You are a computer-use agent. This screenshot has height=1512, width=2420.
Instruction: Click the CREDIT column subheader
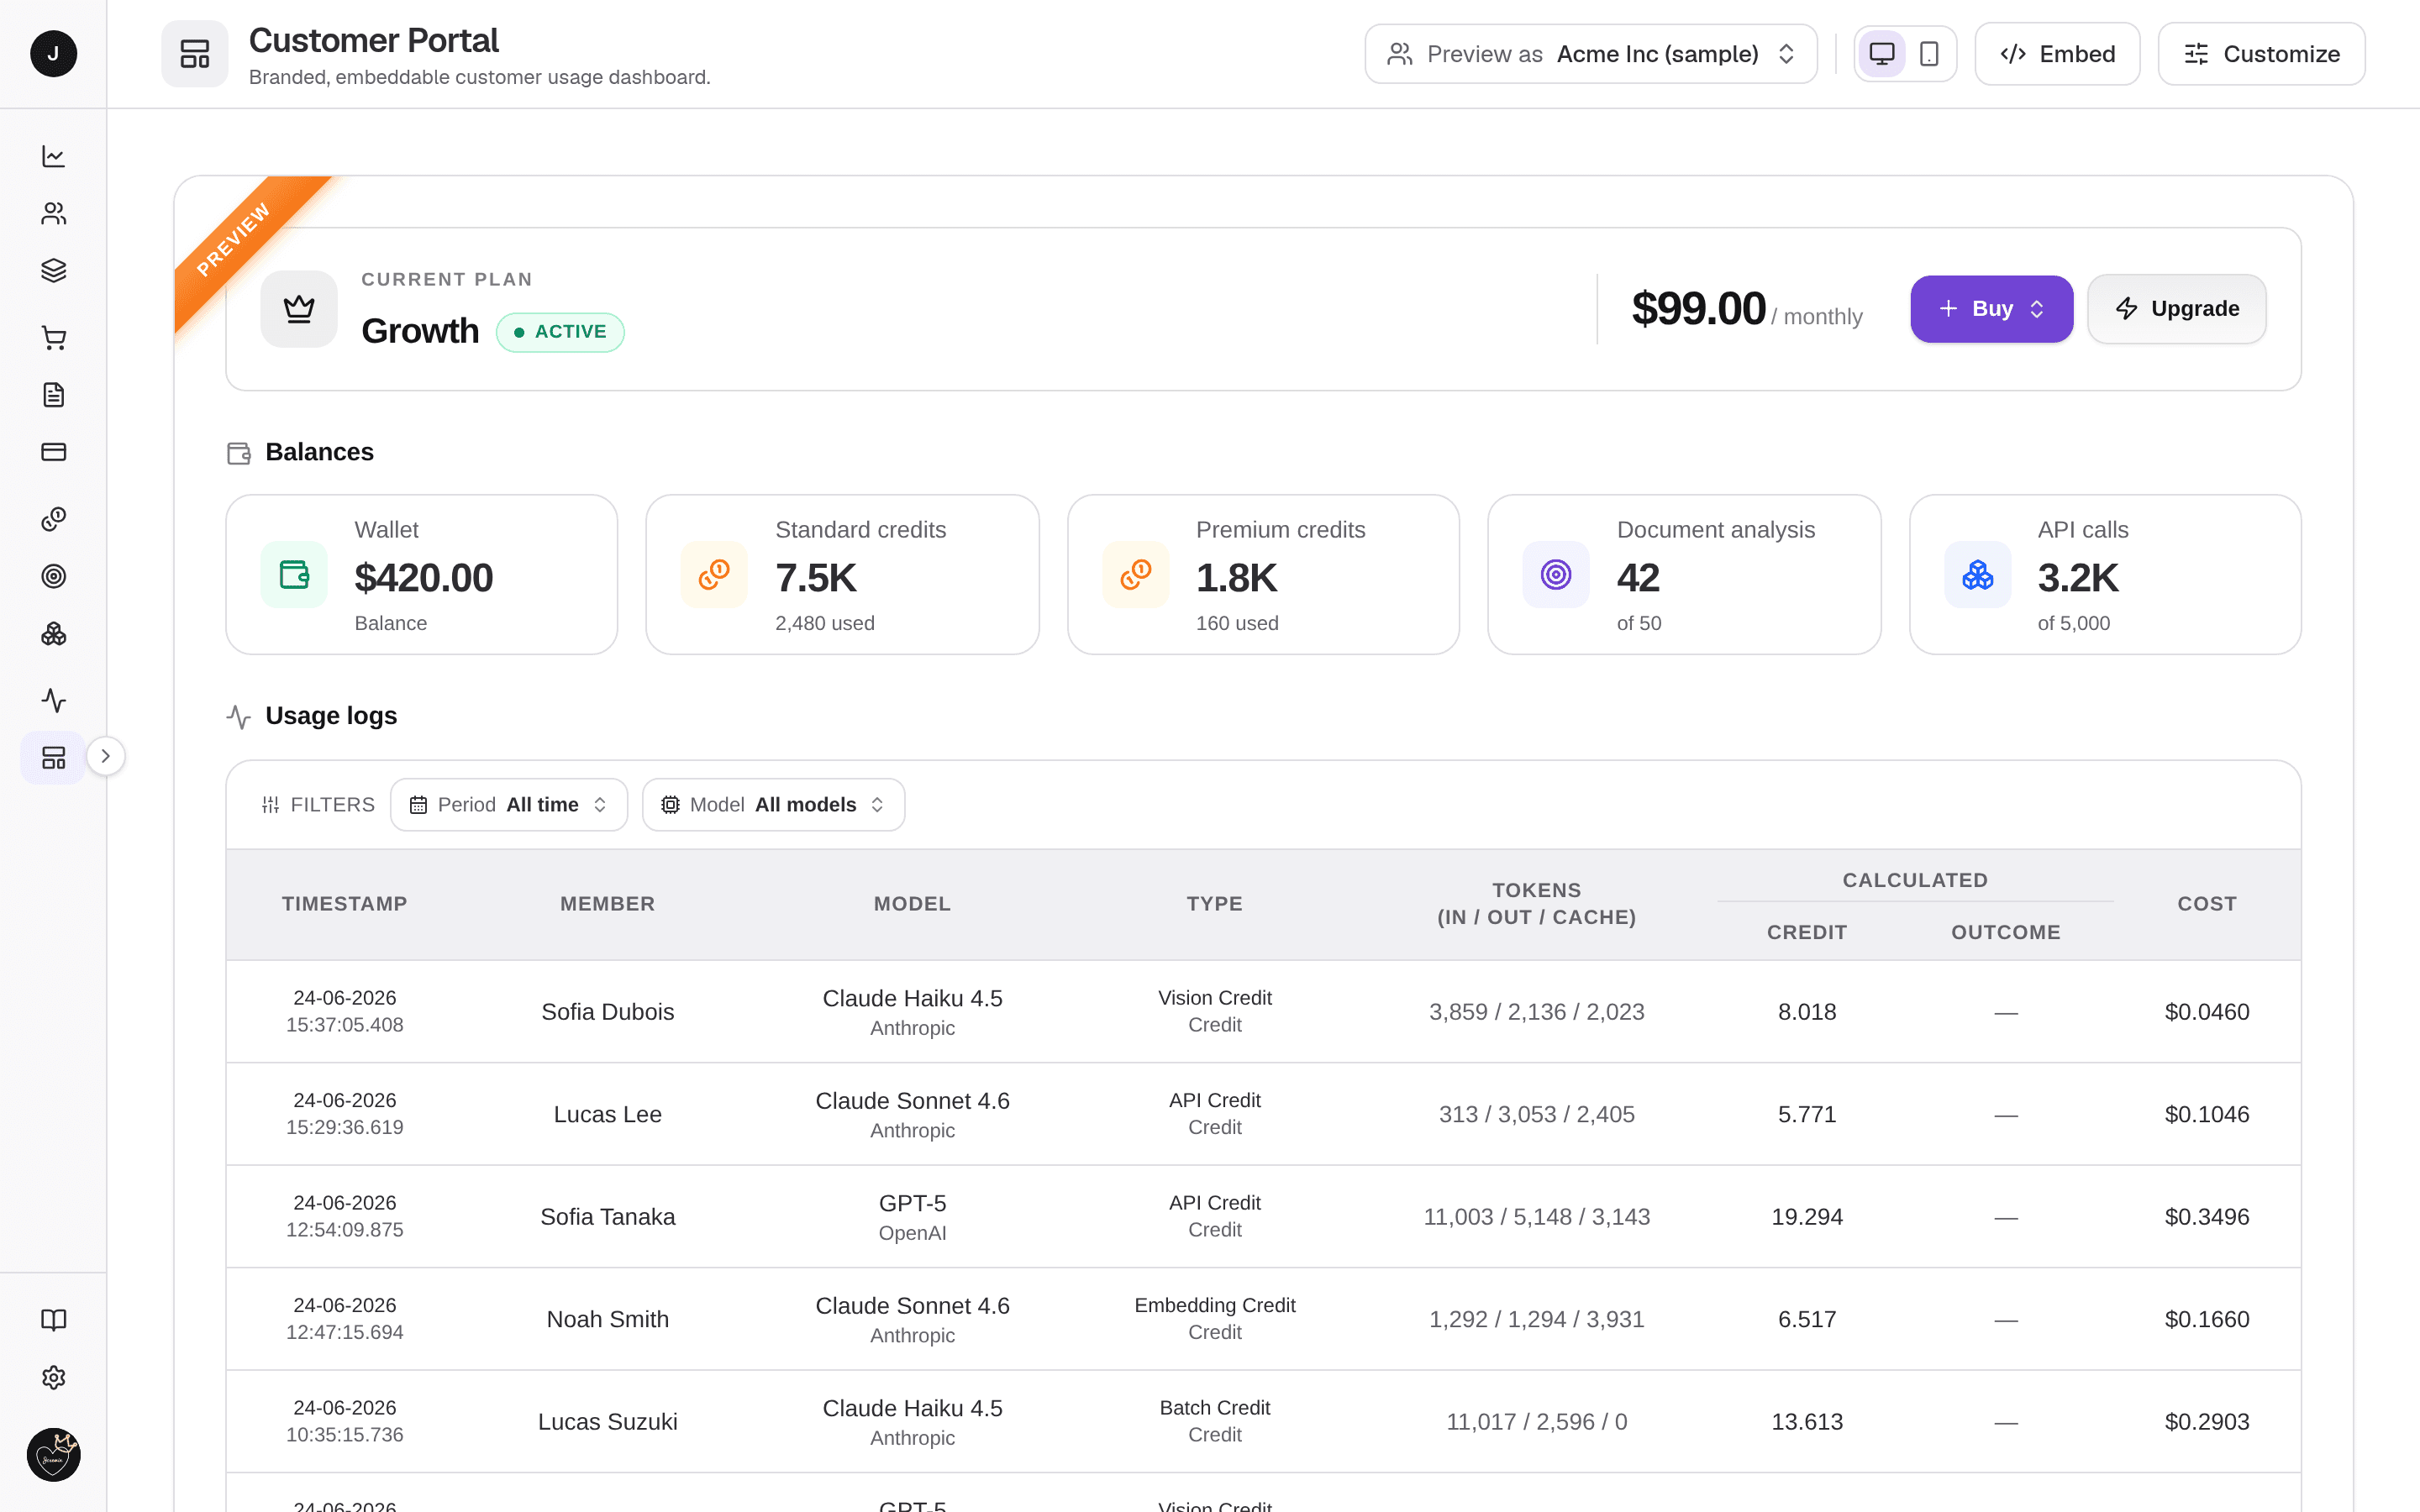[1806, 932]
